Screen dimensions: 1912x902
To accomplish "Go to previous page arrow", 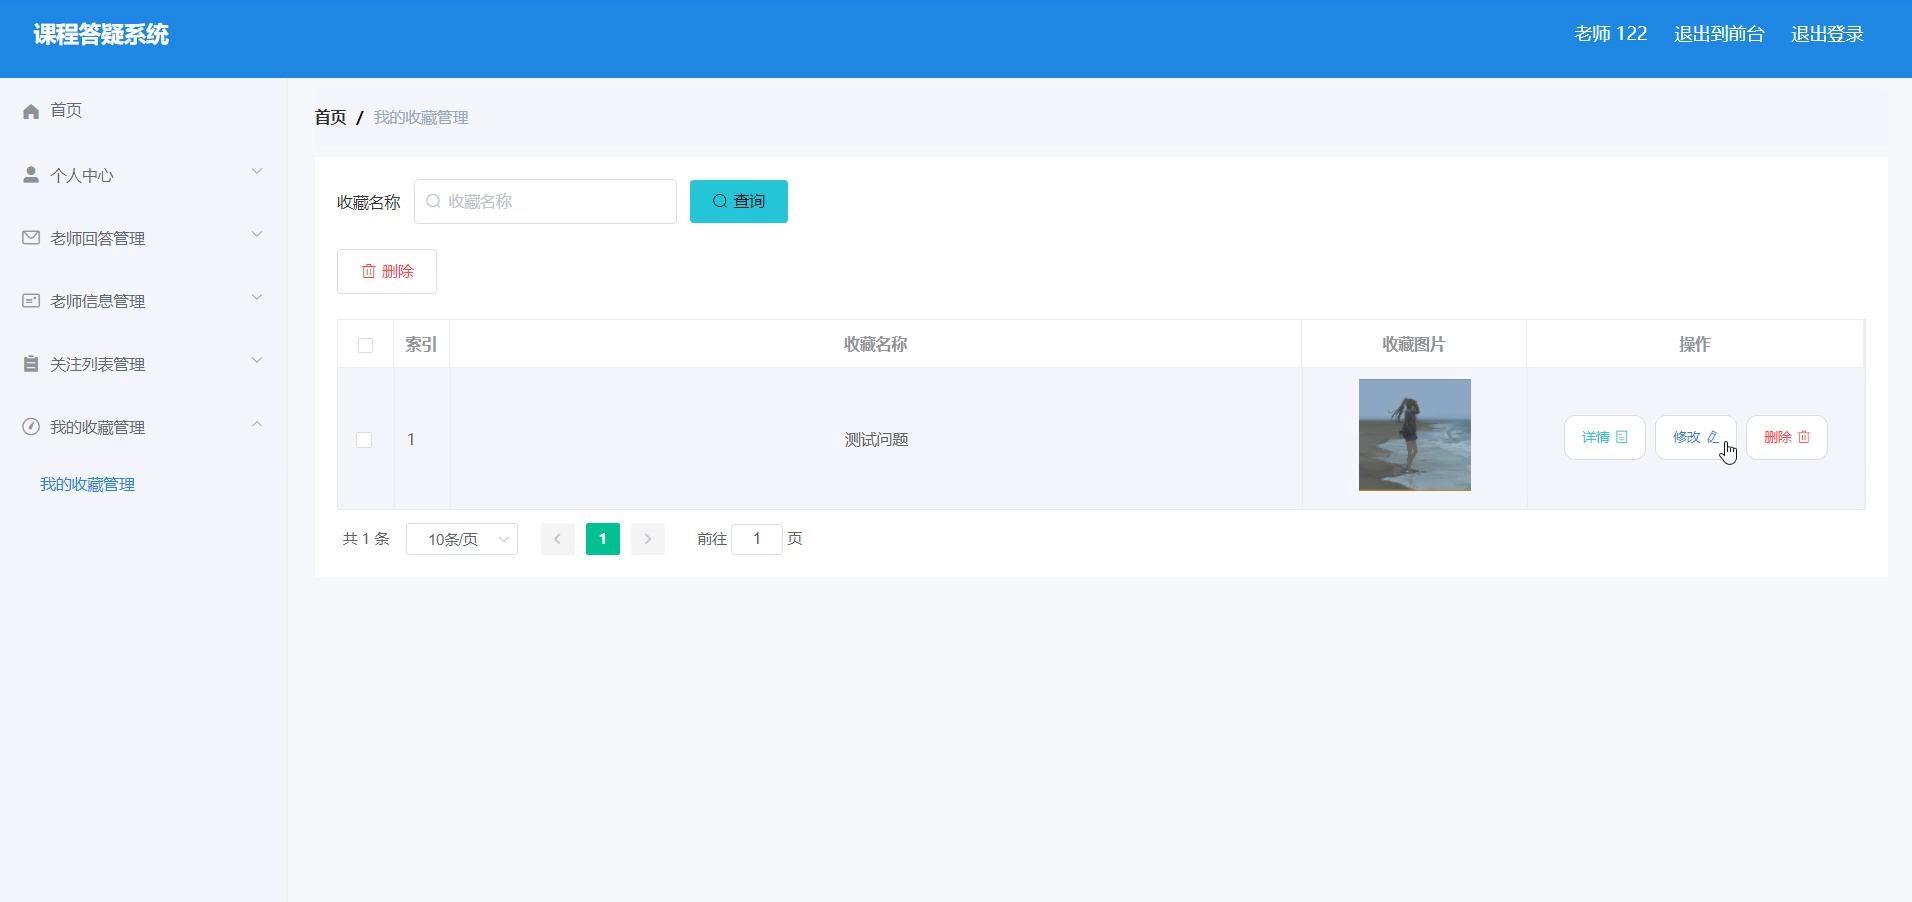I will 557,539.
